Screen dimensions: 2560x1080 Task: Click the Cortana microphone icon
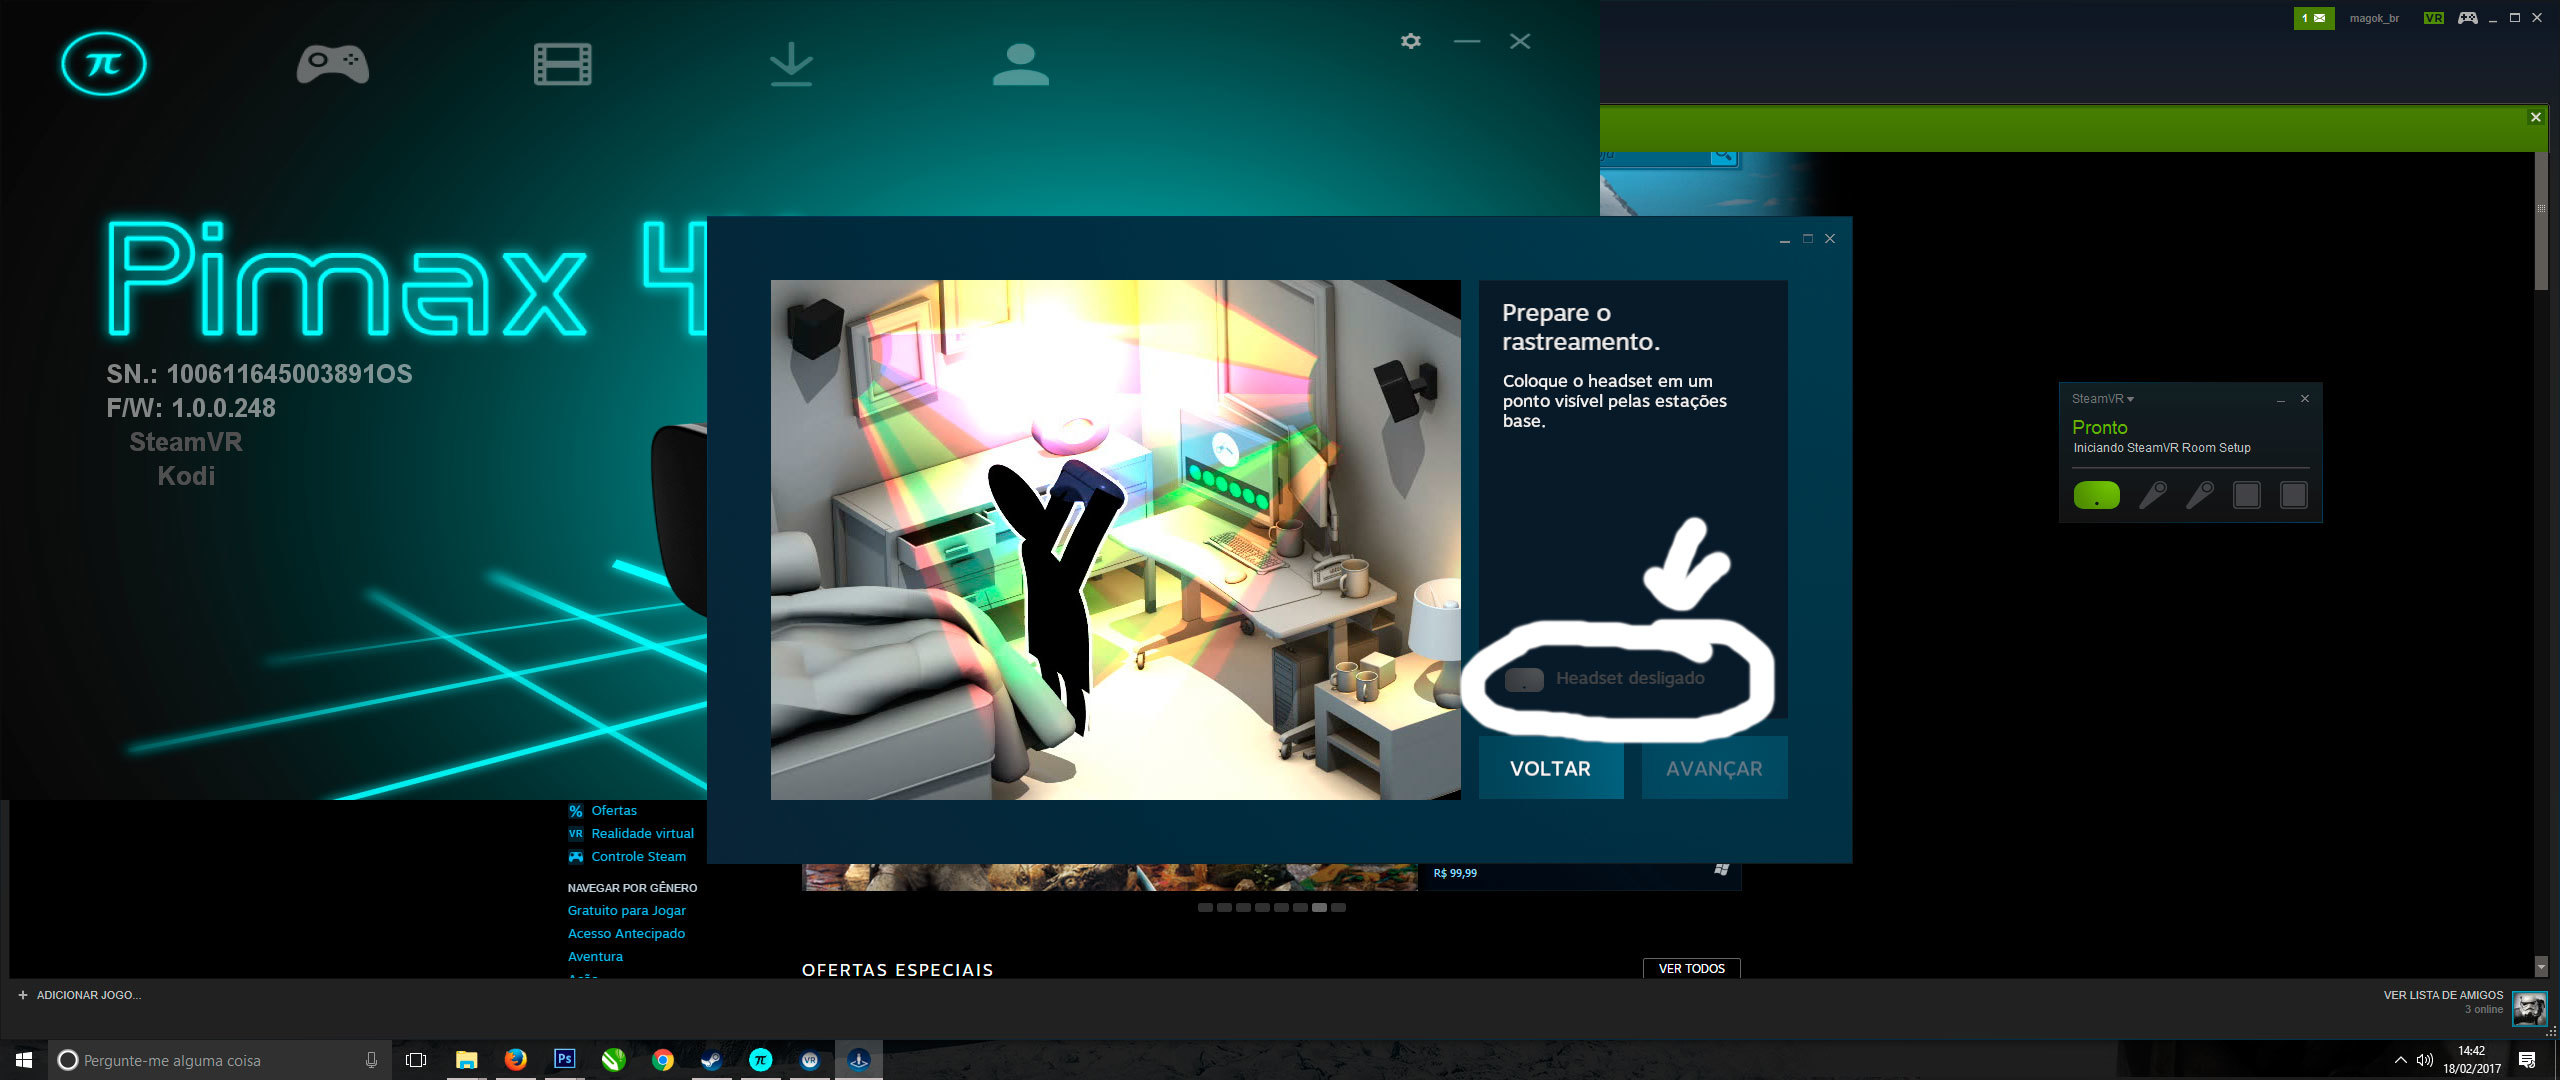point(371,1060)
